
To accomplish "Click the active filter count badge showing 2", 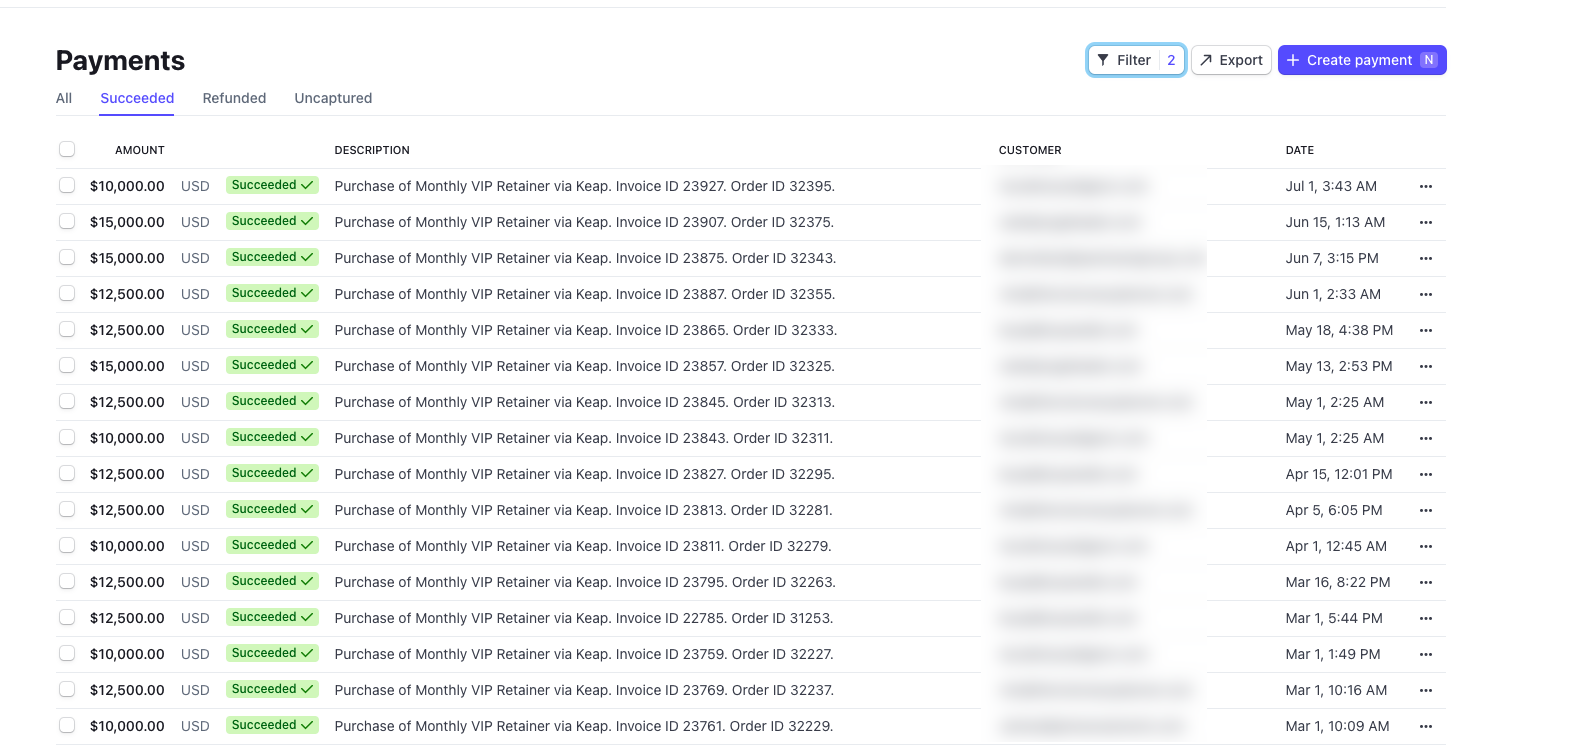I will (1171, 60).
